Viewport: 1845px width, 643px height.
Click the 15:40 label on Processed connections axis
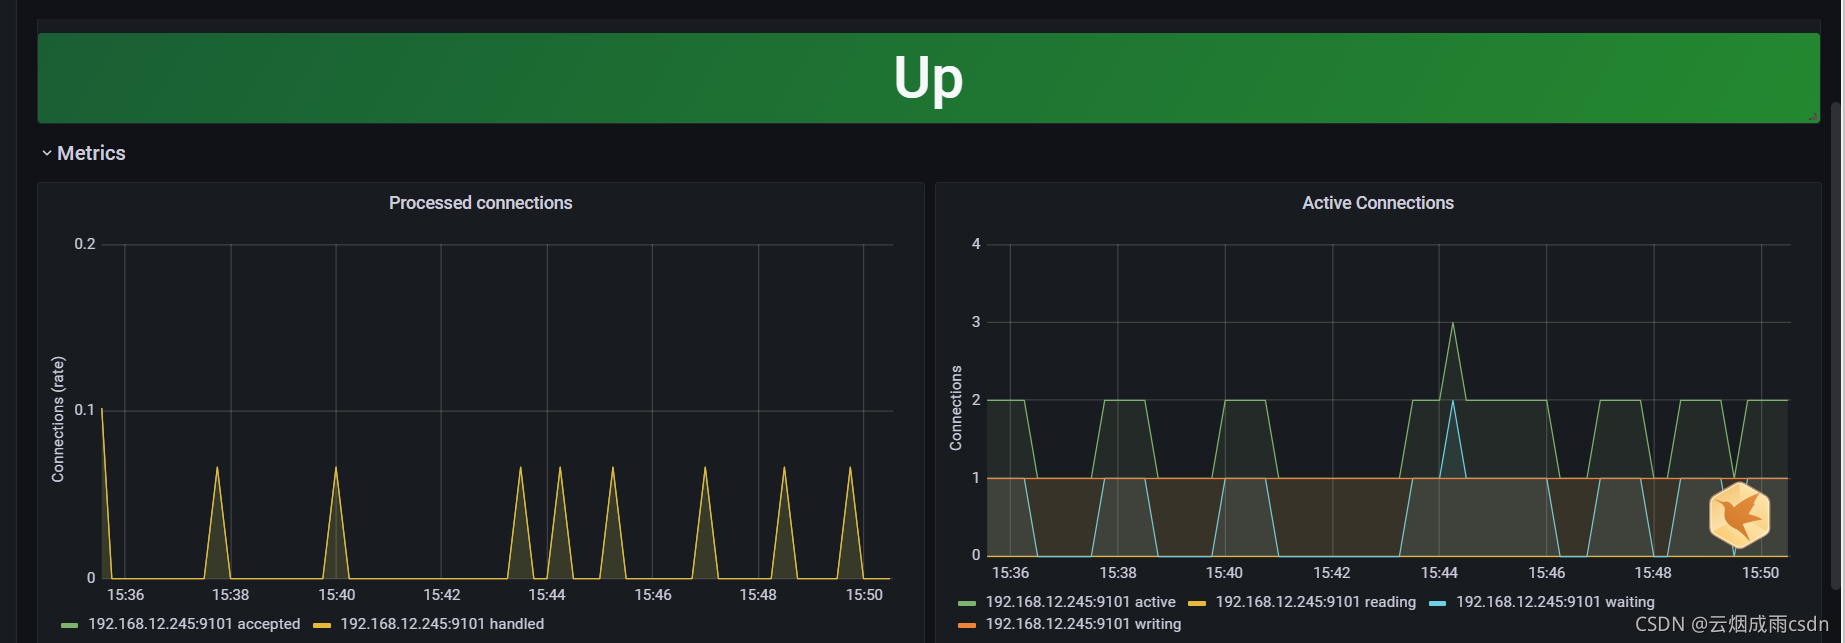coord(336,595)
